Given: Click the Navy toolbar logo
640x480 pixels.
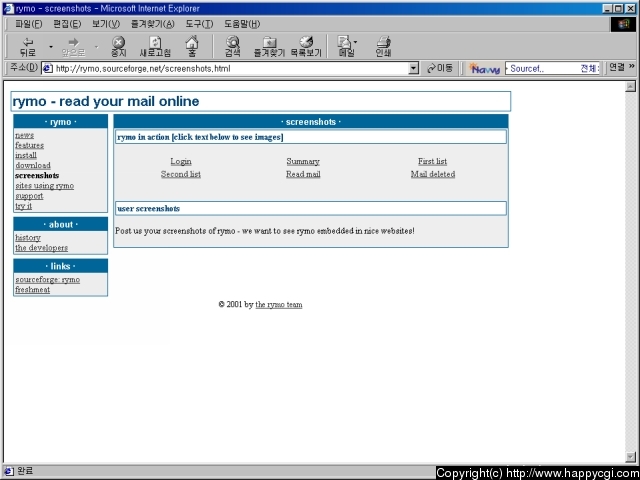Looking at the screenshot, I should (x=484, y=68).
